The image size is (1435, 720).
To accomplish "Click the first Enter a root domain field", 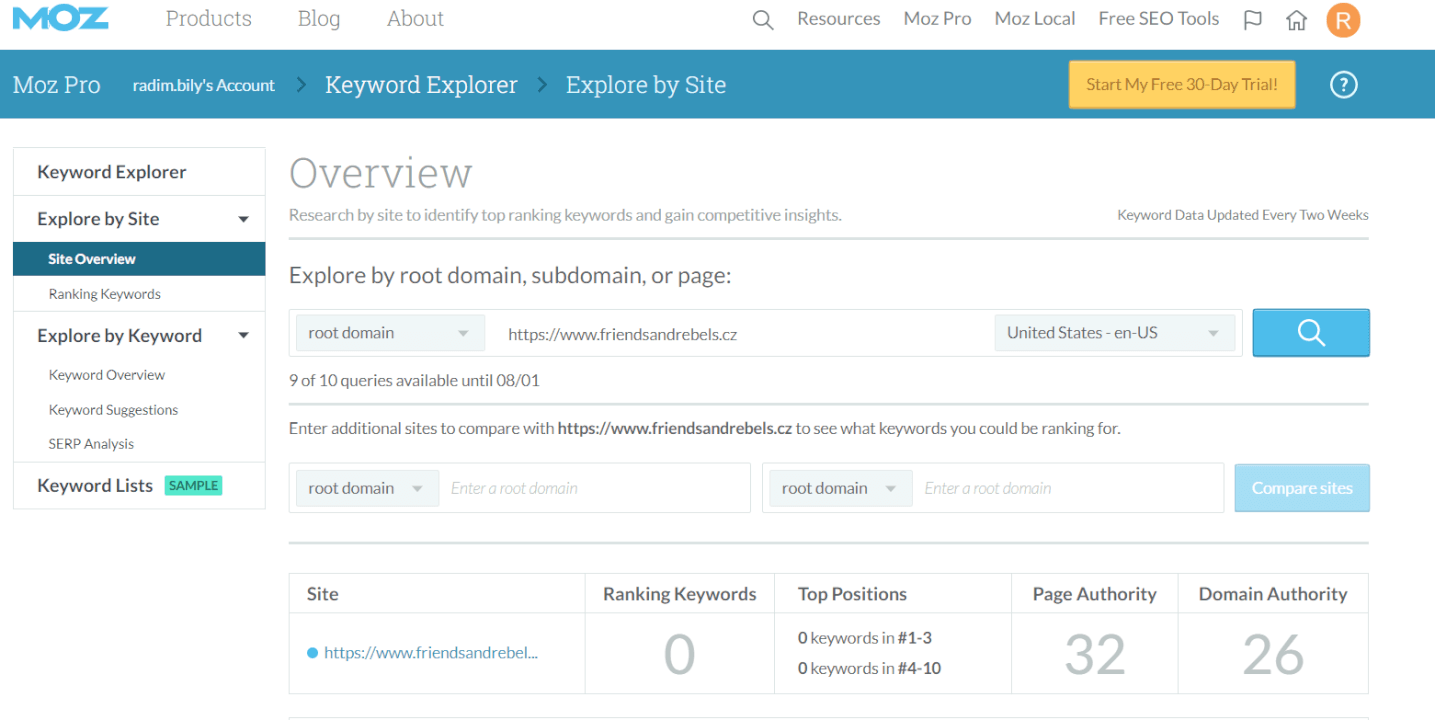I will coord(595,488).
